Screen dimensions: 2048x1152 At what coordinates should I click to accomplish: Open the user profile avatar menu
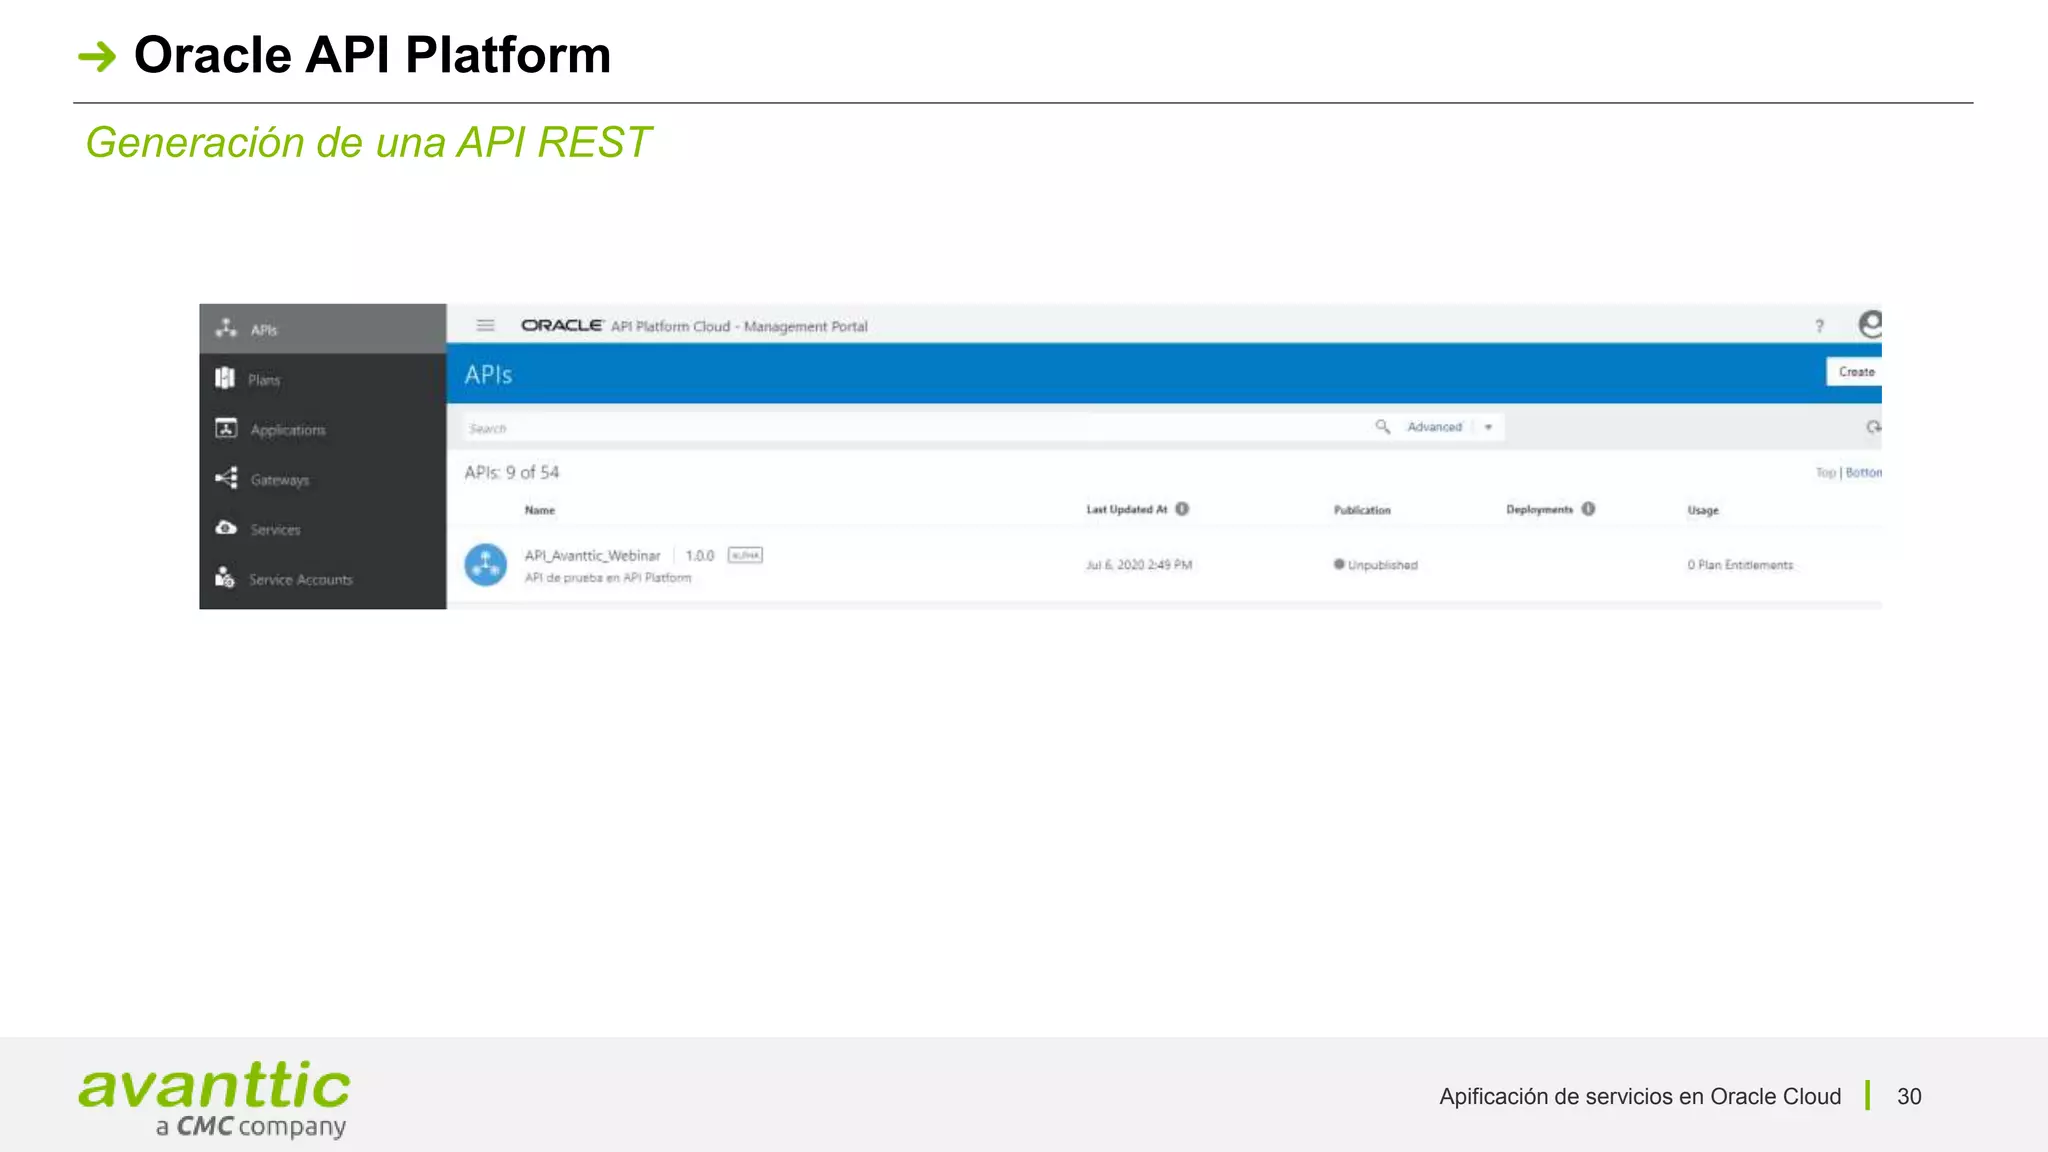pyautogui.click(x=1870, y=324)
